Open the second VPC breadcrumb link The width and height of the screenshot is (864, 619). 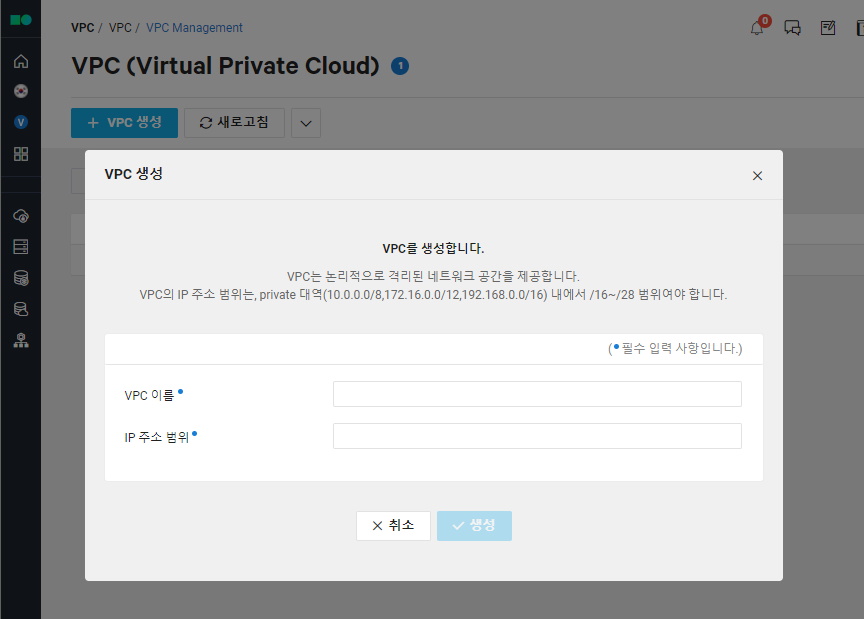tap(120, 28)
